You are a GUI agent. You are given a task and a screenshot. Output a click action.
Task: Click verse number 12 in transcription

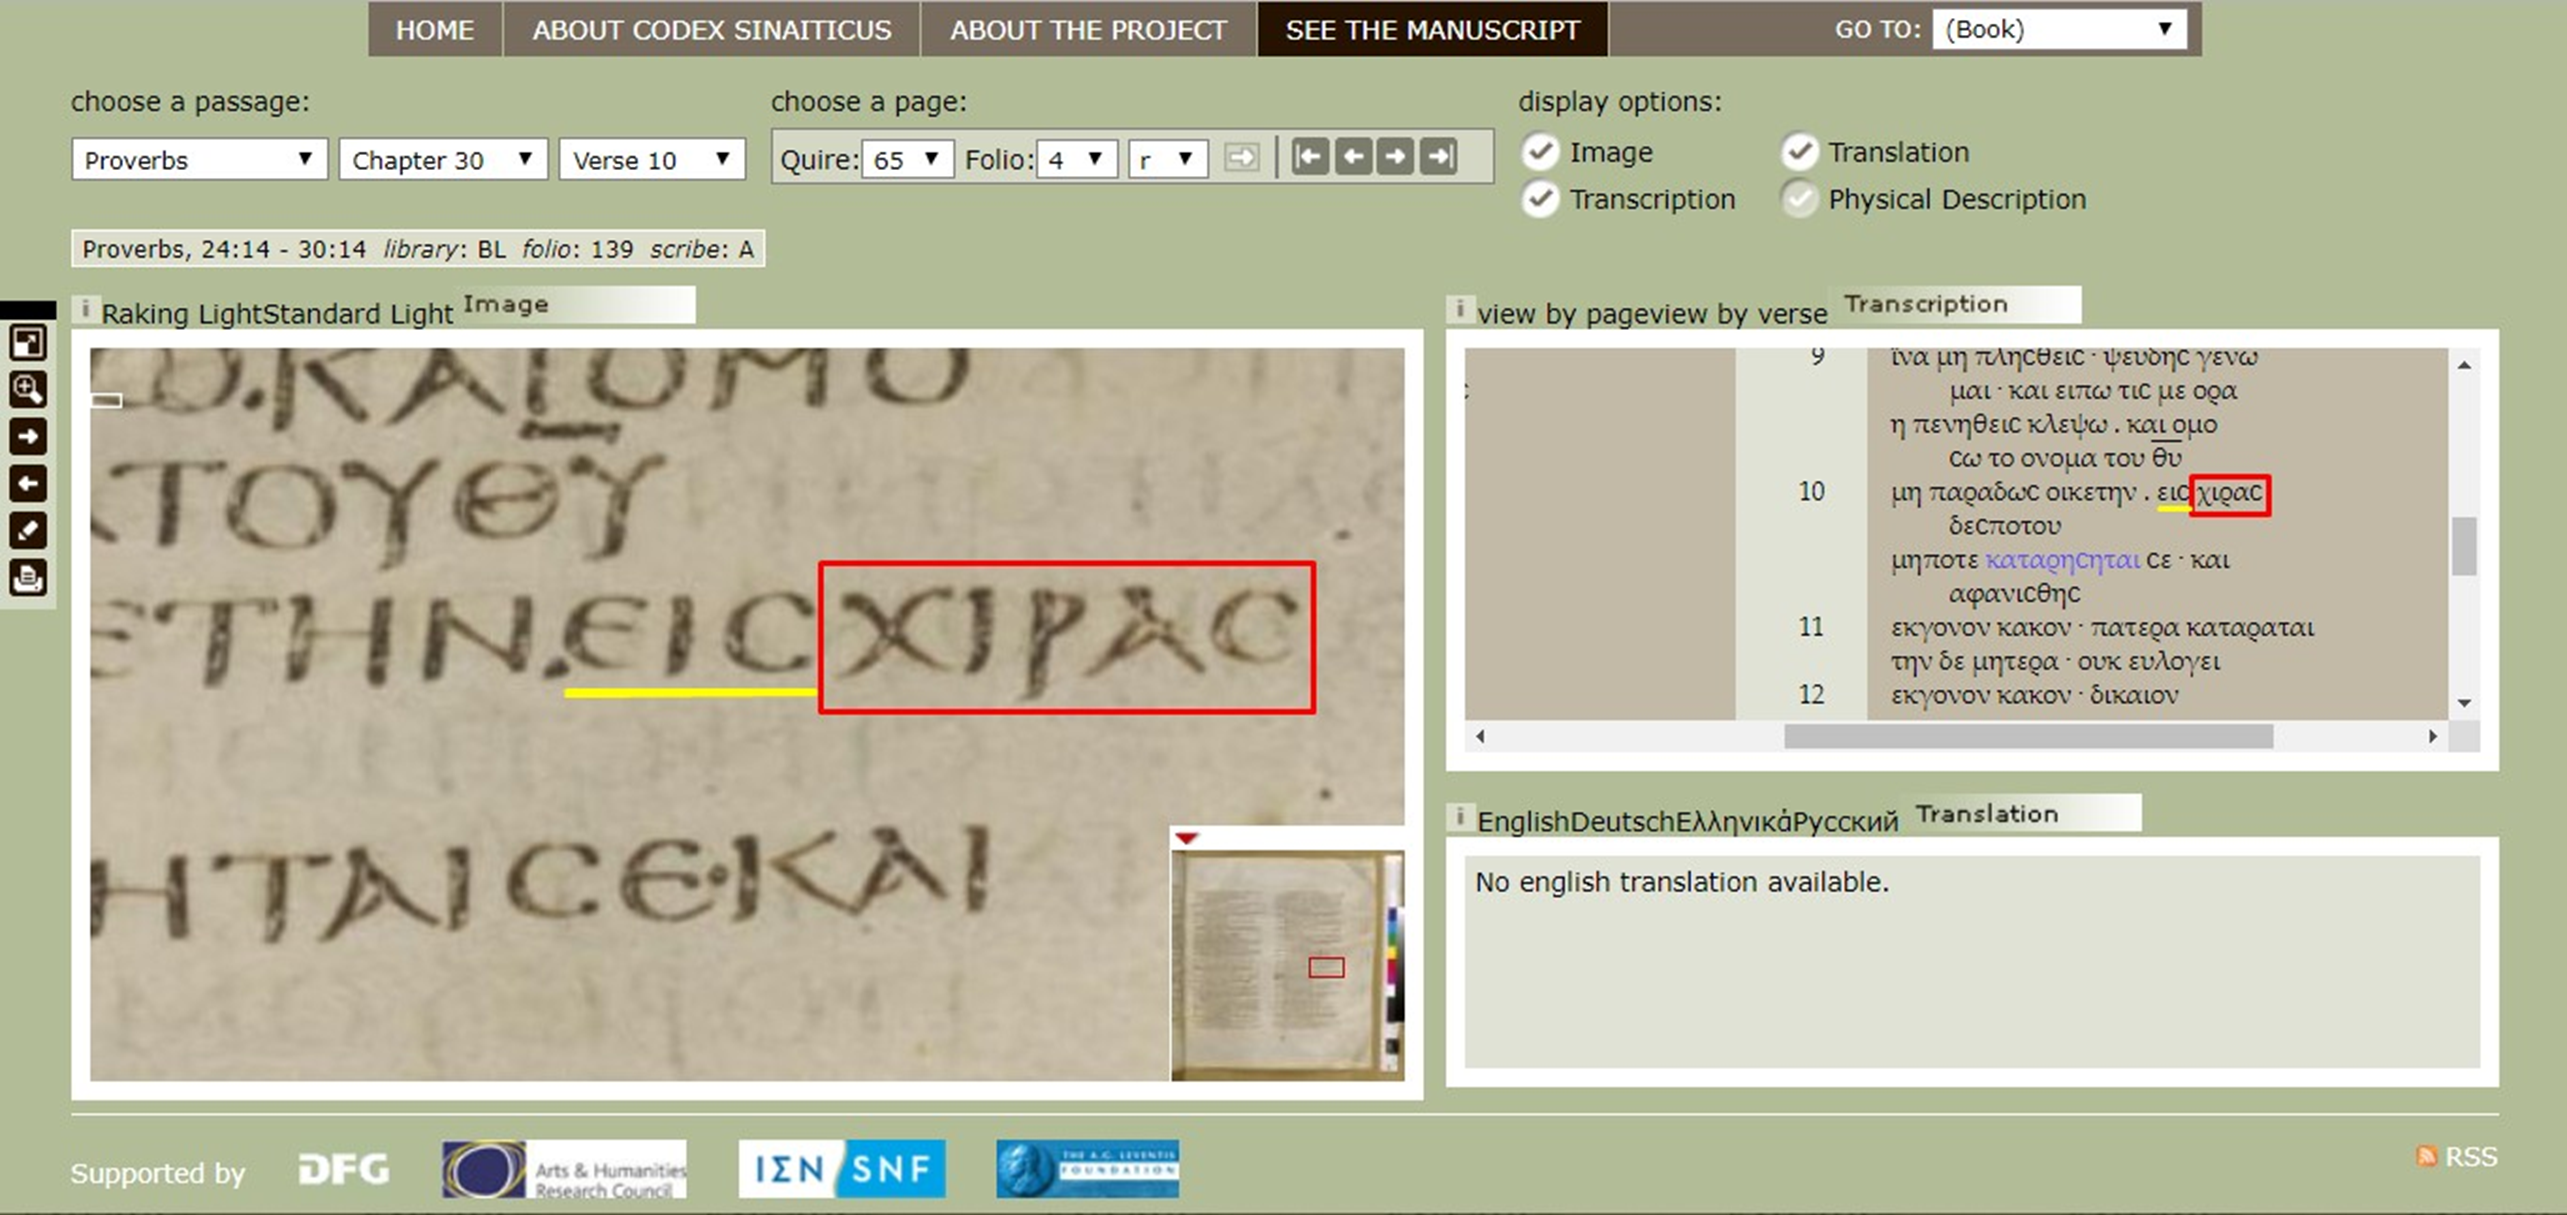[x=1811, y=695]
